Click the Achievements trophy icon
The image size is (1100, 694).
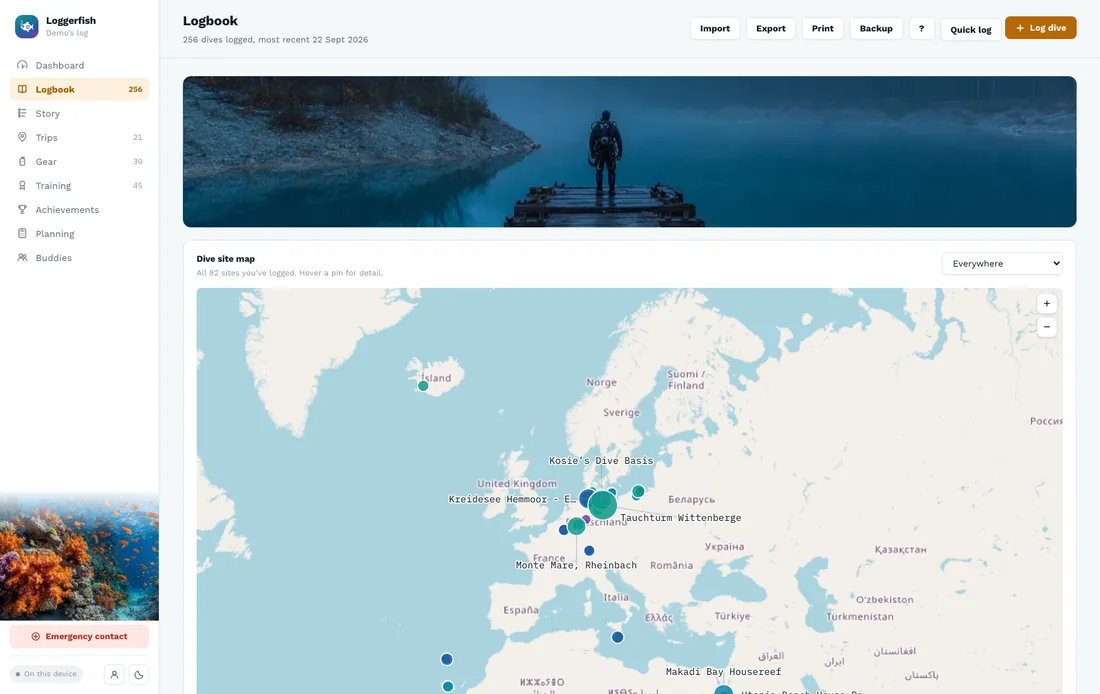[22, 210]
